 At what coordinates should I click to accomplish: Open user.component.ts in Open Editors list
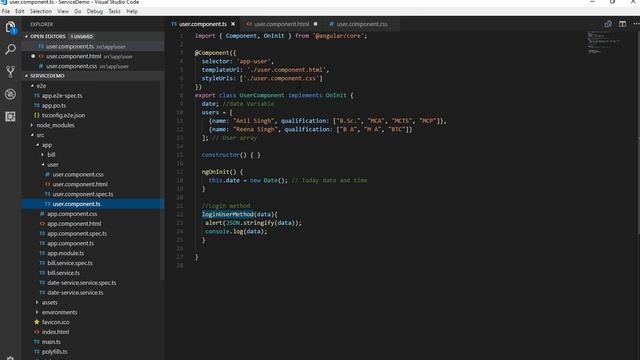(93, 47)
